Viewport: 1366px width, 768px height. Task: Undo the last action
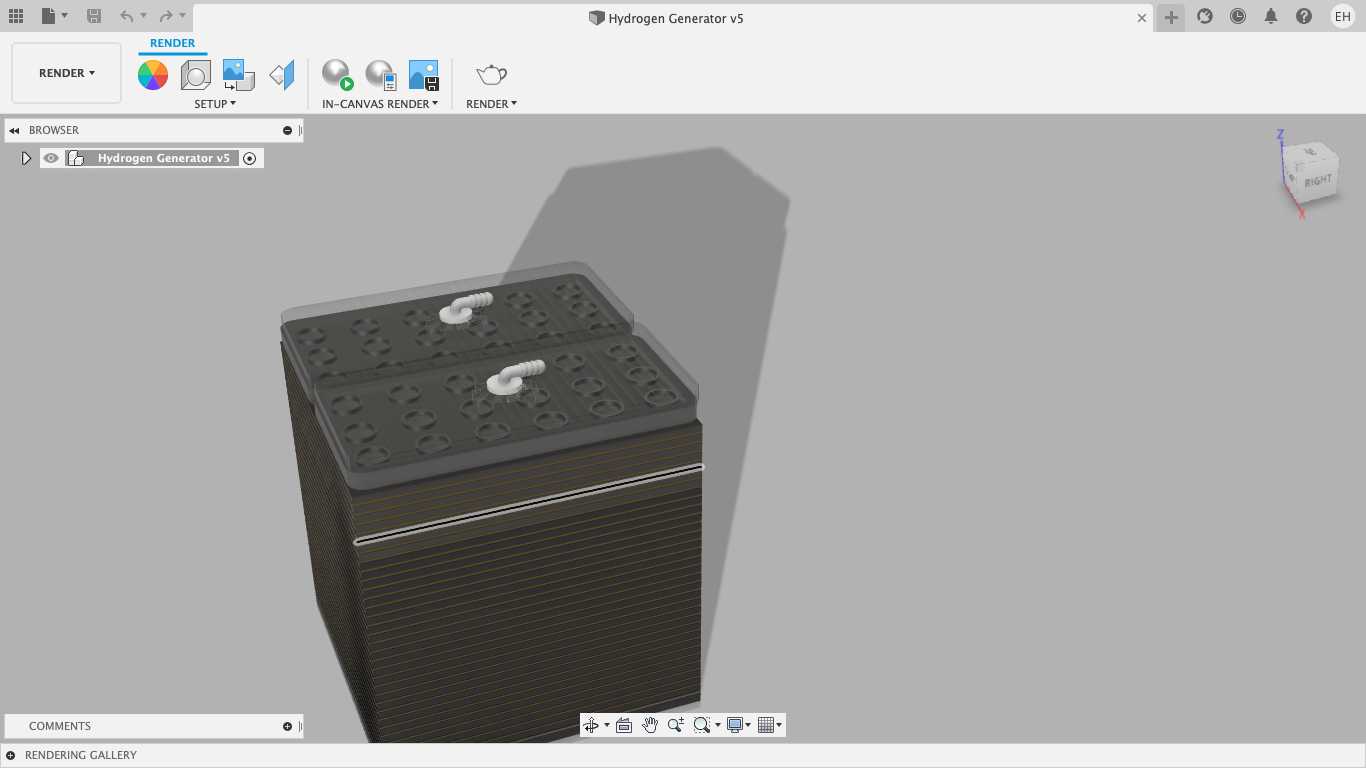point(126,16)
